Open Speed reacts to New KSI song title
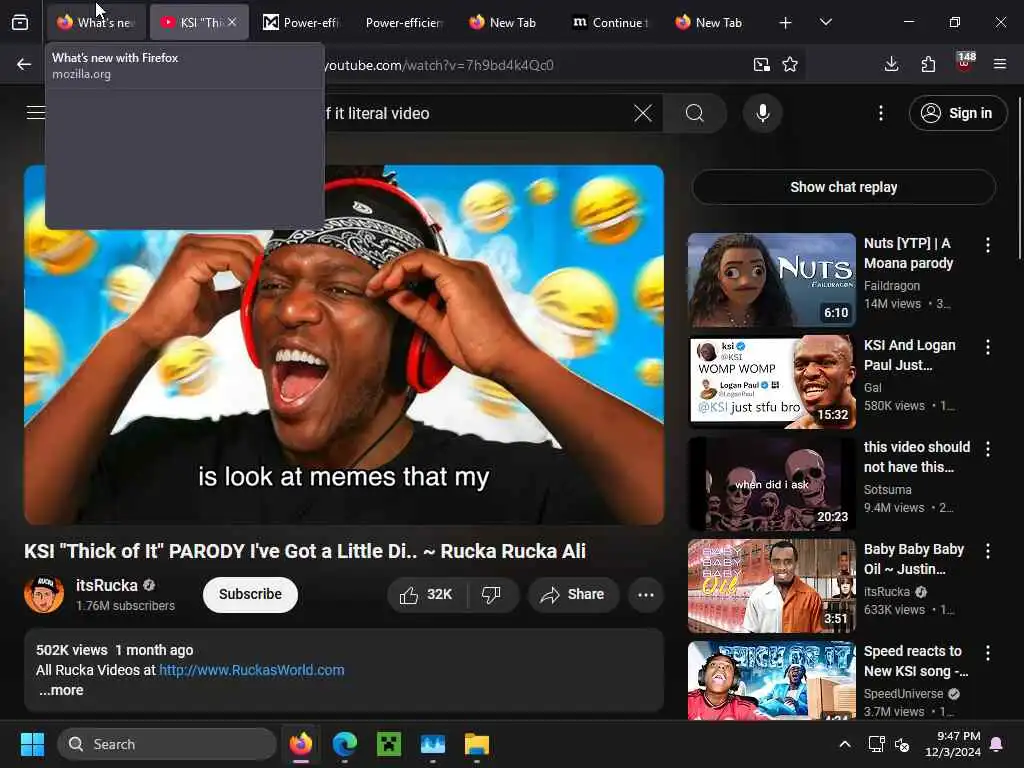 [916, 661]
